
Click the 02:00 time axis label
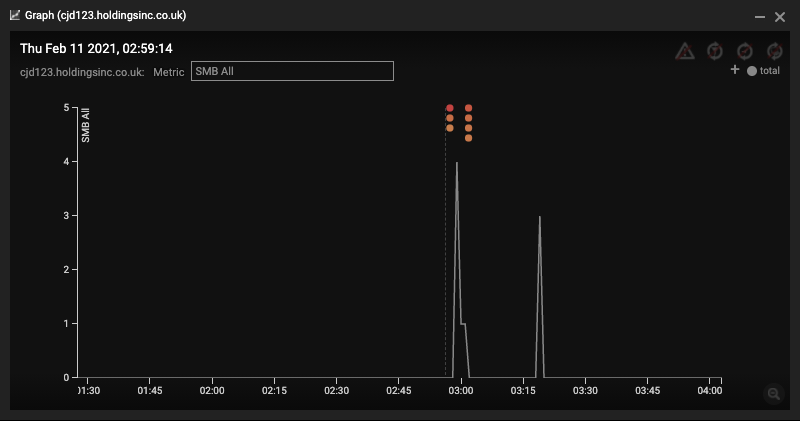pos(212,390)
